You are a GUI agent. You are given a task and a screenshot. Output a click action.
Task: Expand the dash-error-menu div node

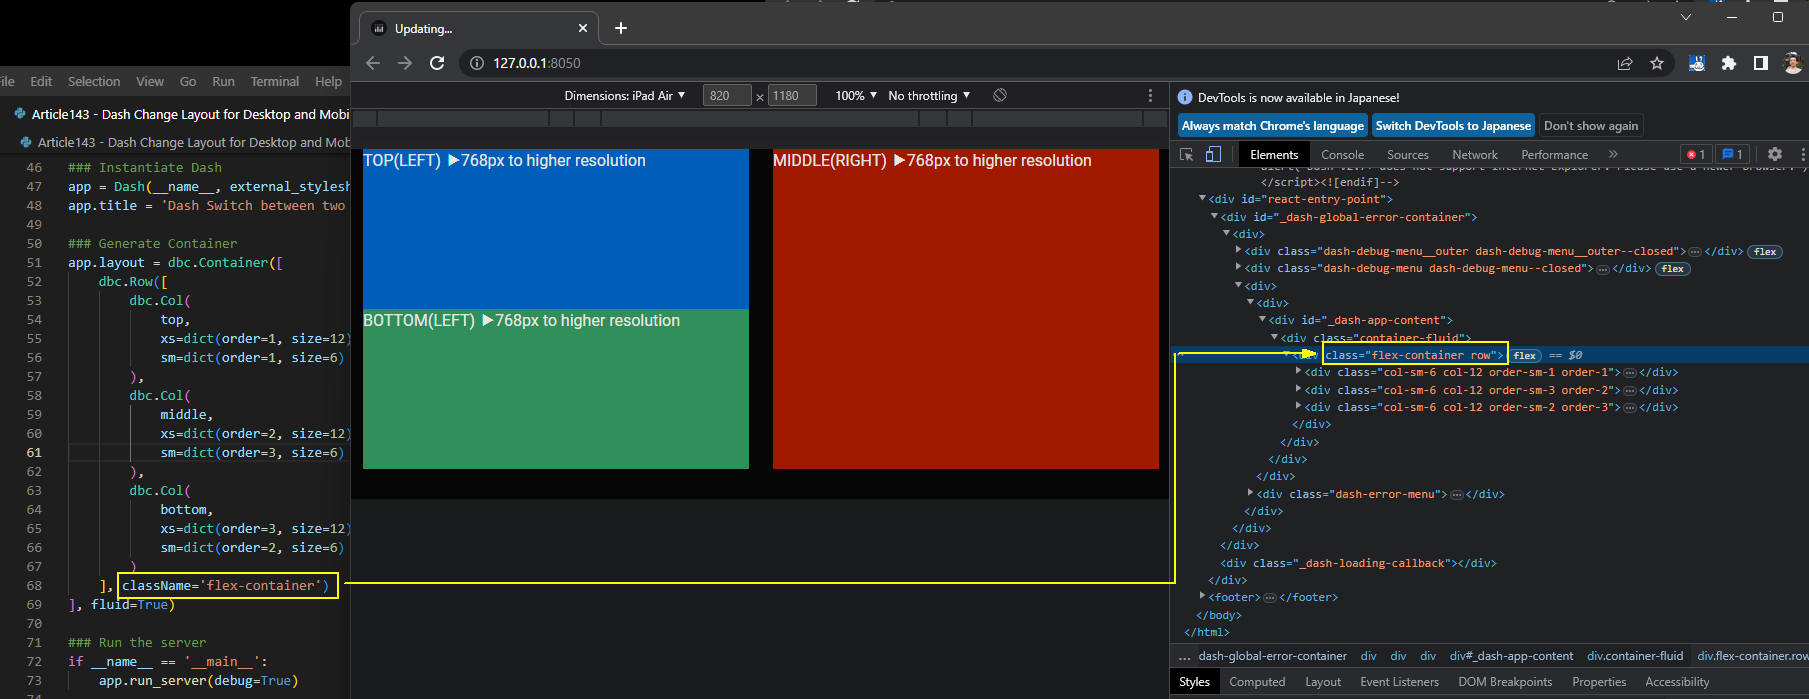pos(1251,494)
